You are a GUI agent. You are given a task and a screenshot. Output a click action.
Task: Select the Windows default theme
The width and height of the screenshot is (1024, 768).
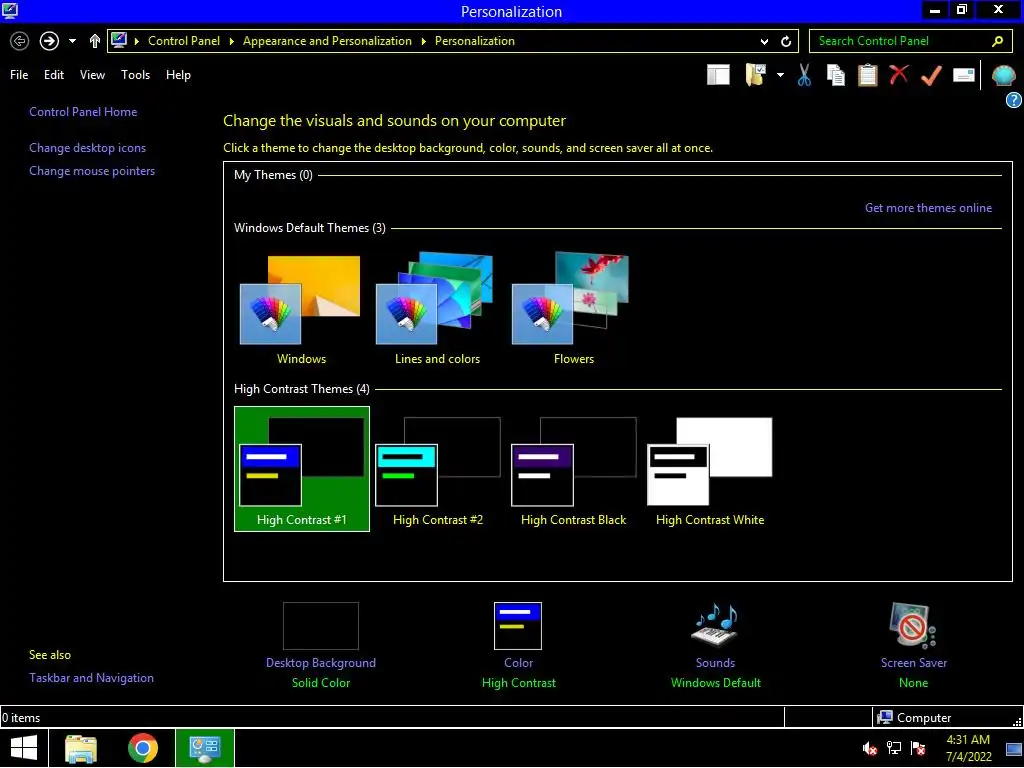click(x=300, y=310)
